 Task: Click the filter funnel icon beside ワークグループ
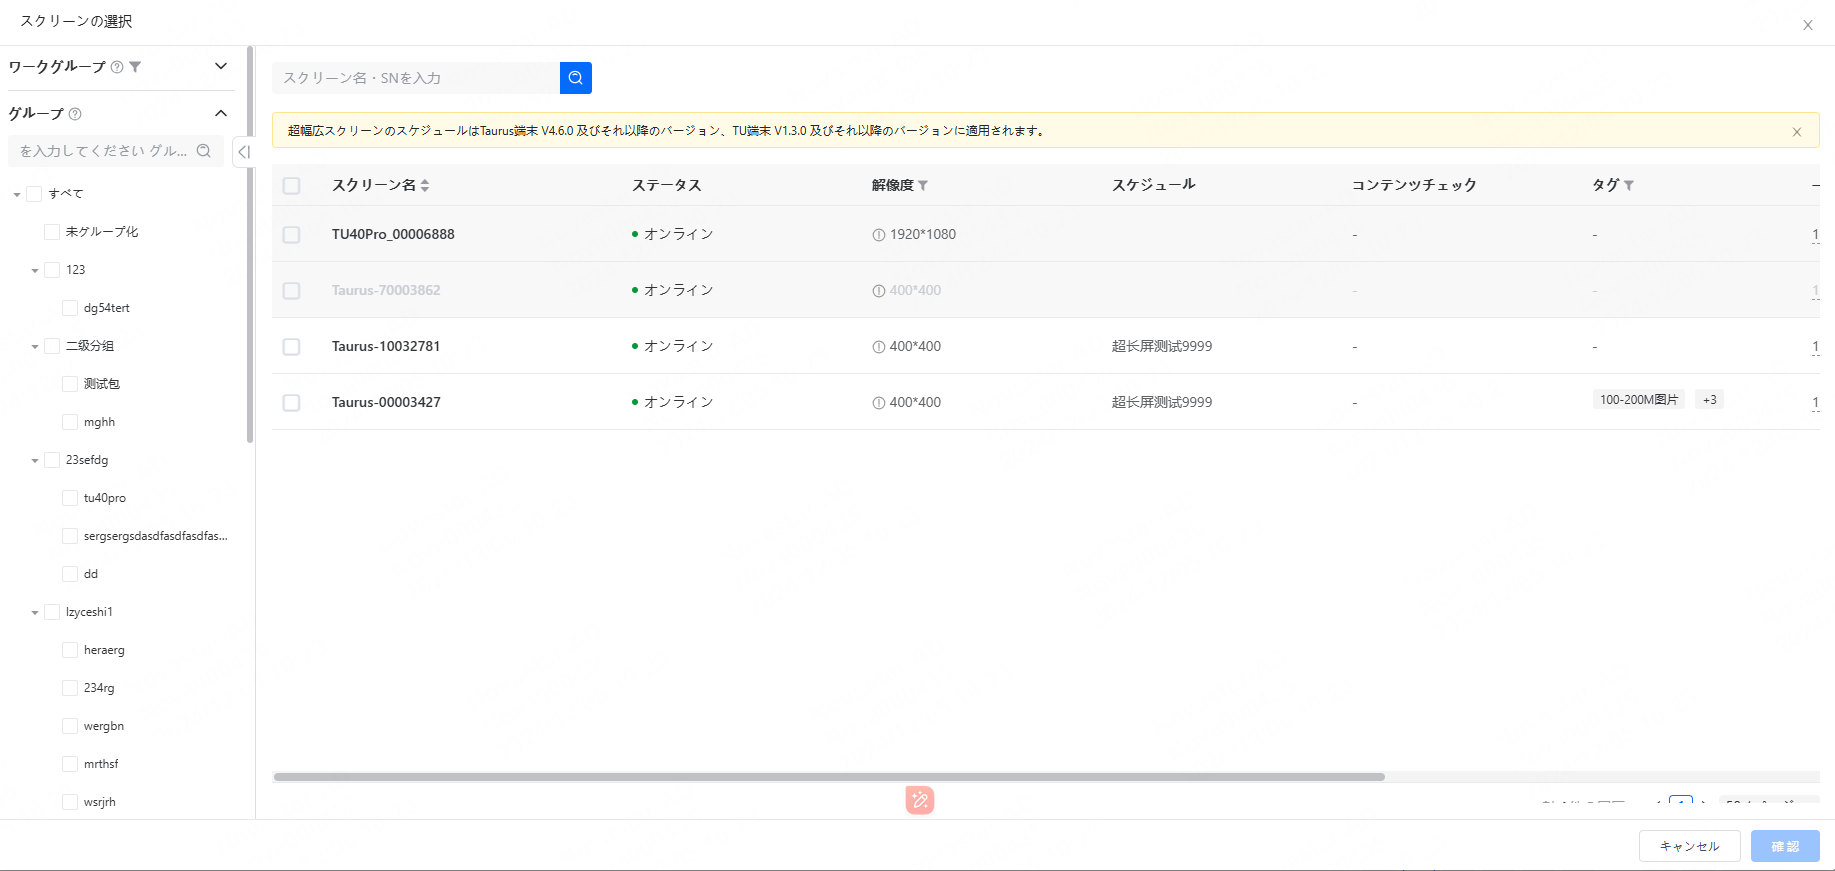[x=136, y=67]
